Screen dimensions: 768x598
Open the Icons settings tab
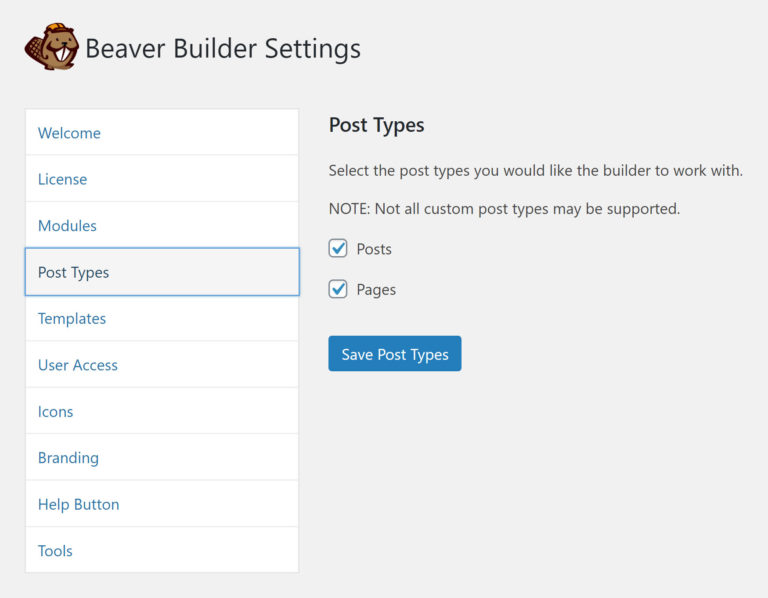click(162, 411)
